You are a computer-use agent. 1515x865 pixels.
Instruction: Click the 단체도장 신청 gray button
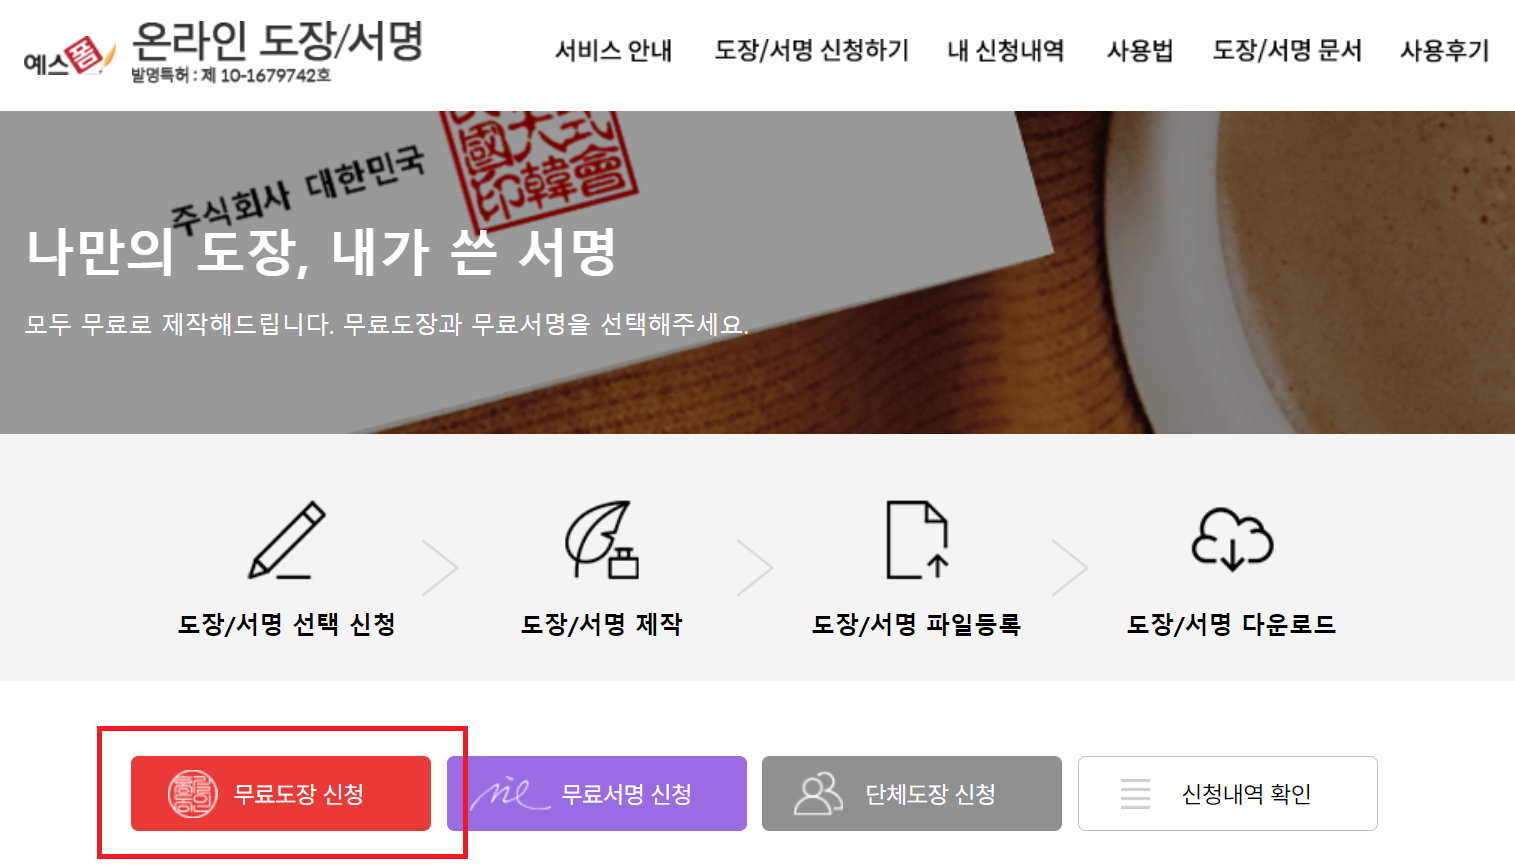(912, 794)
